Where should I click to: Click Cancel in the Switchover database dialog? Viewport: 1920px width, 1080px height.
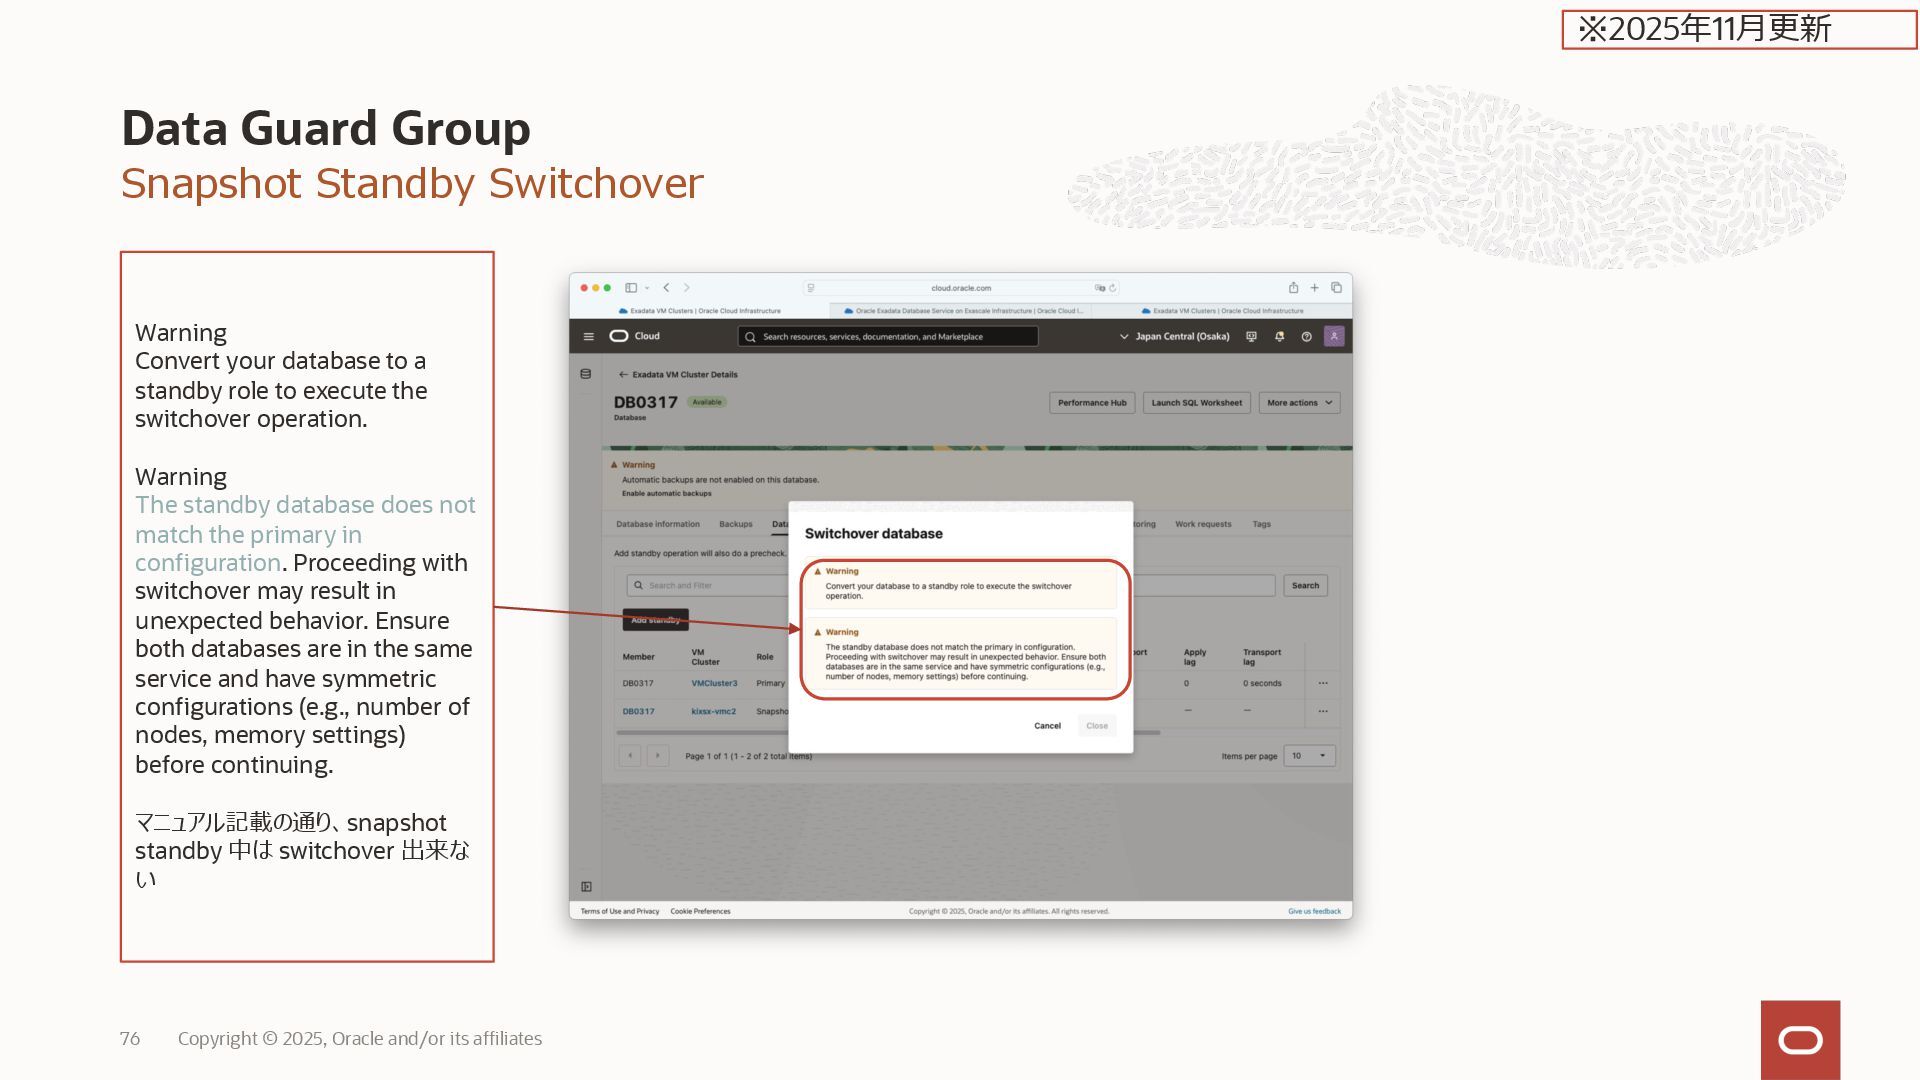1047,726
